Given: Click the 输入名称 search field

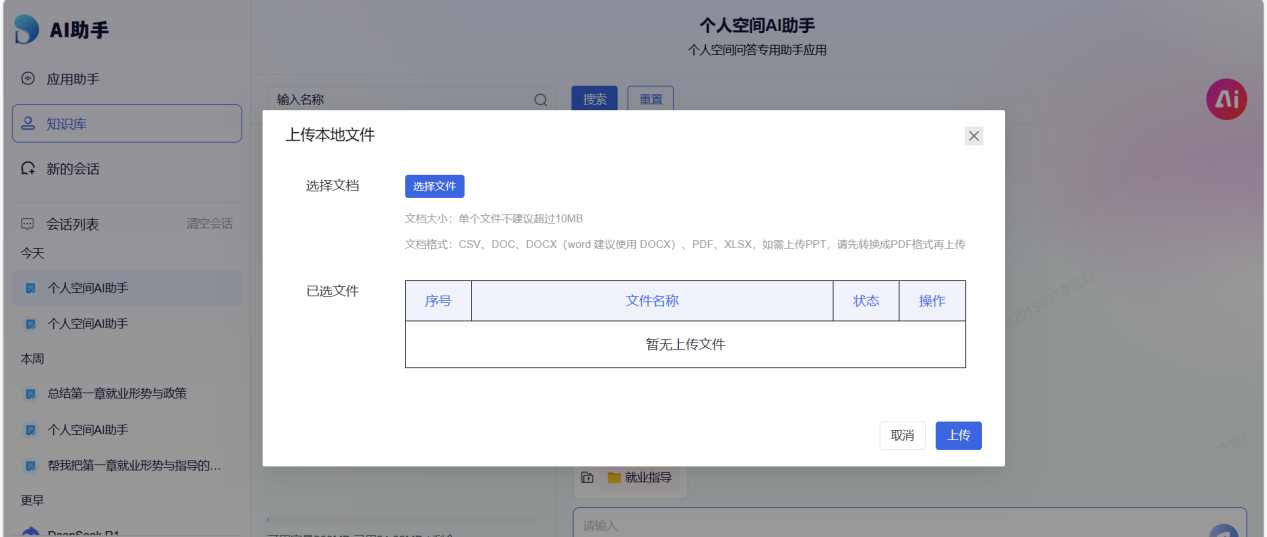Looking at the screenshot, I should point(400,100).
